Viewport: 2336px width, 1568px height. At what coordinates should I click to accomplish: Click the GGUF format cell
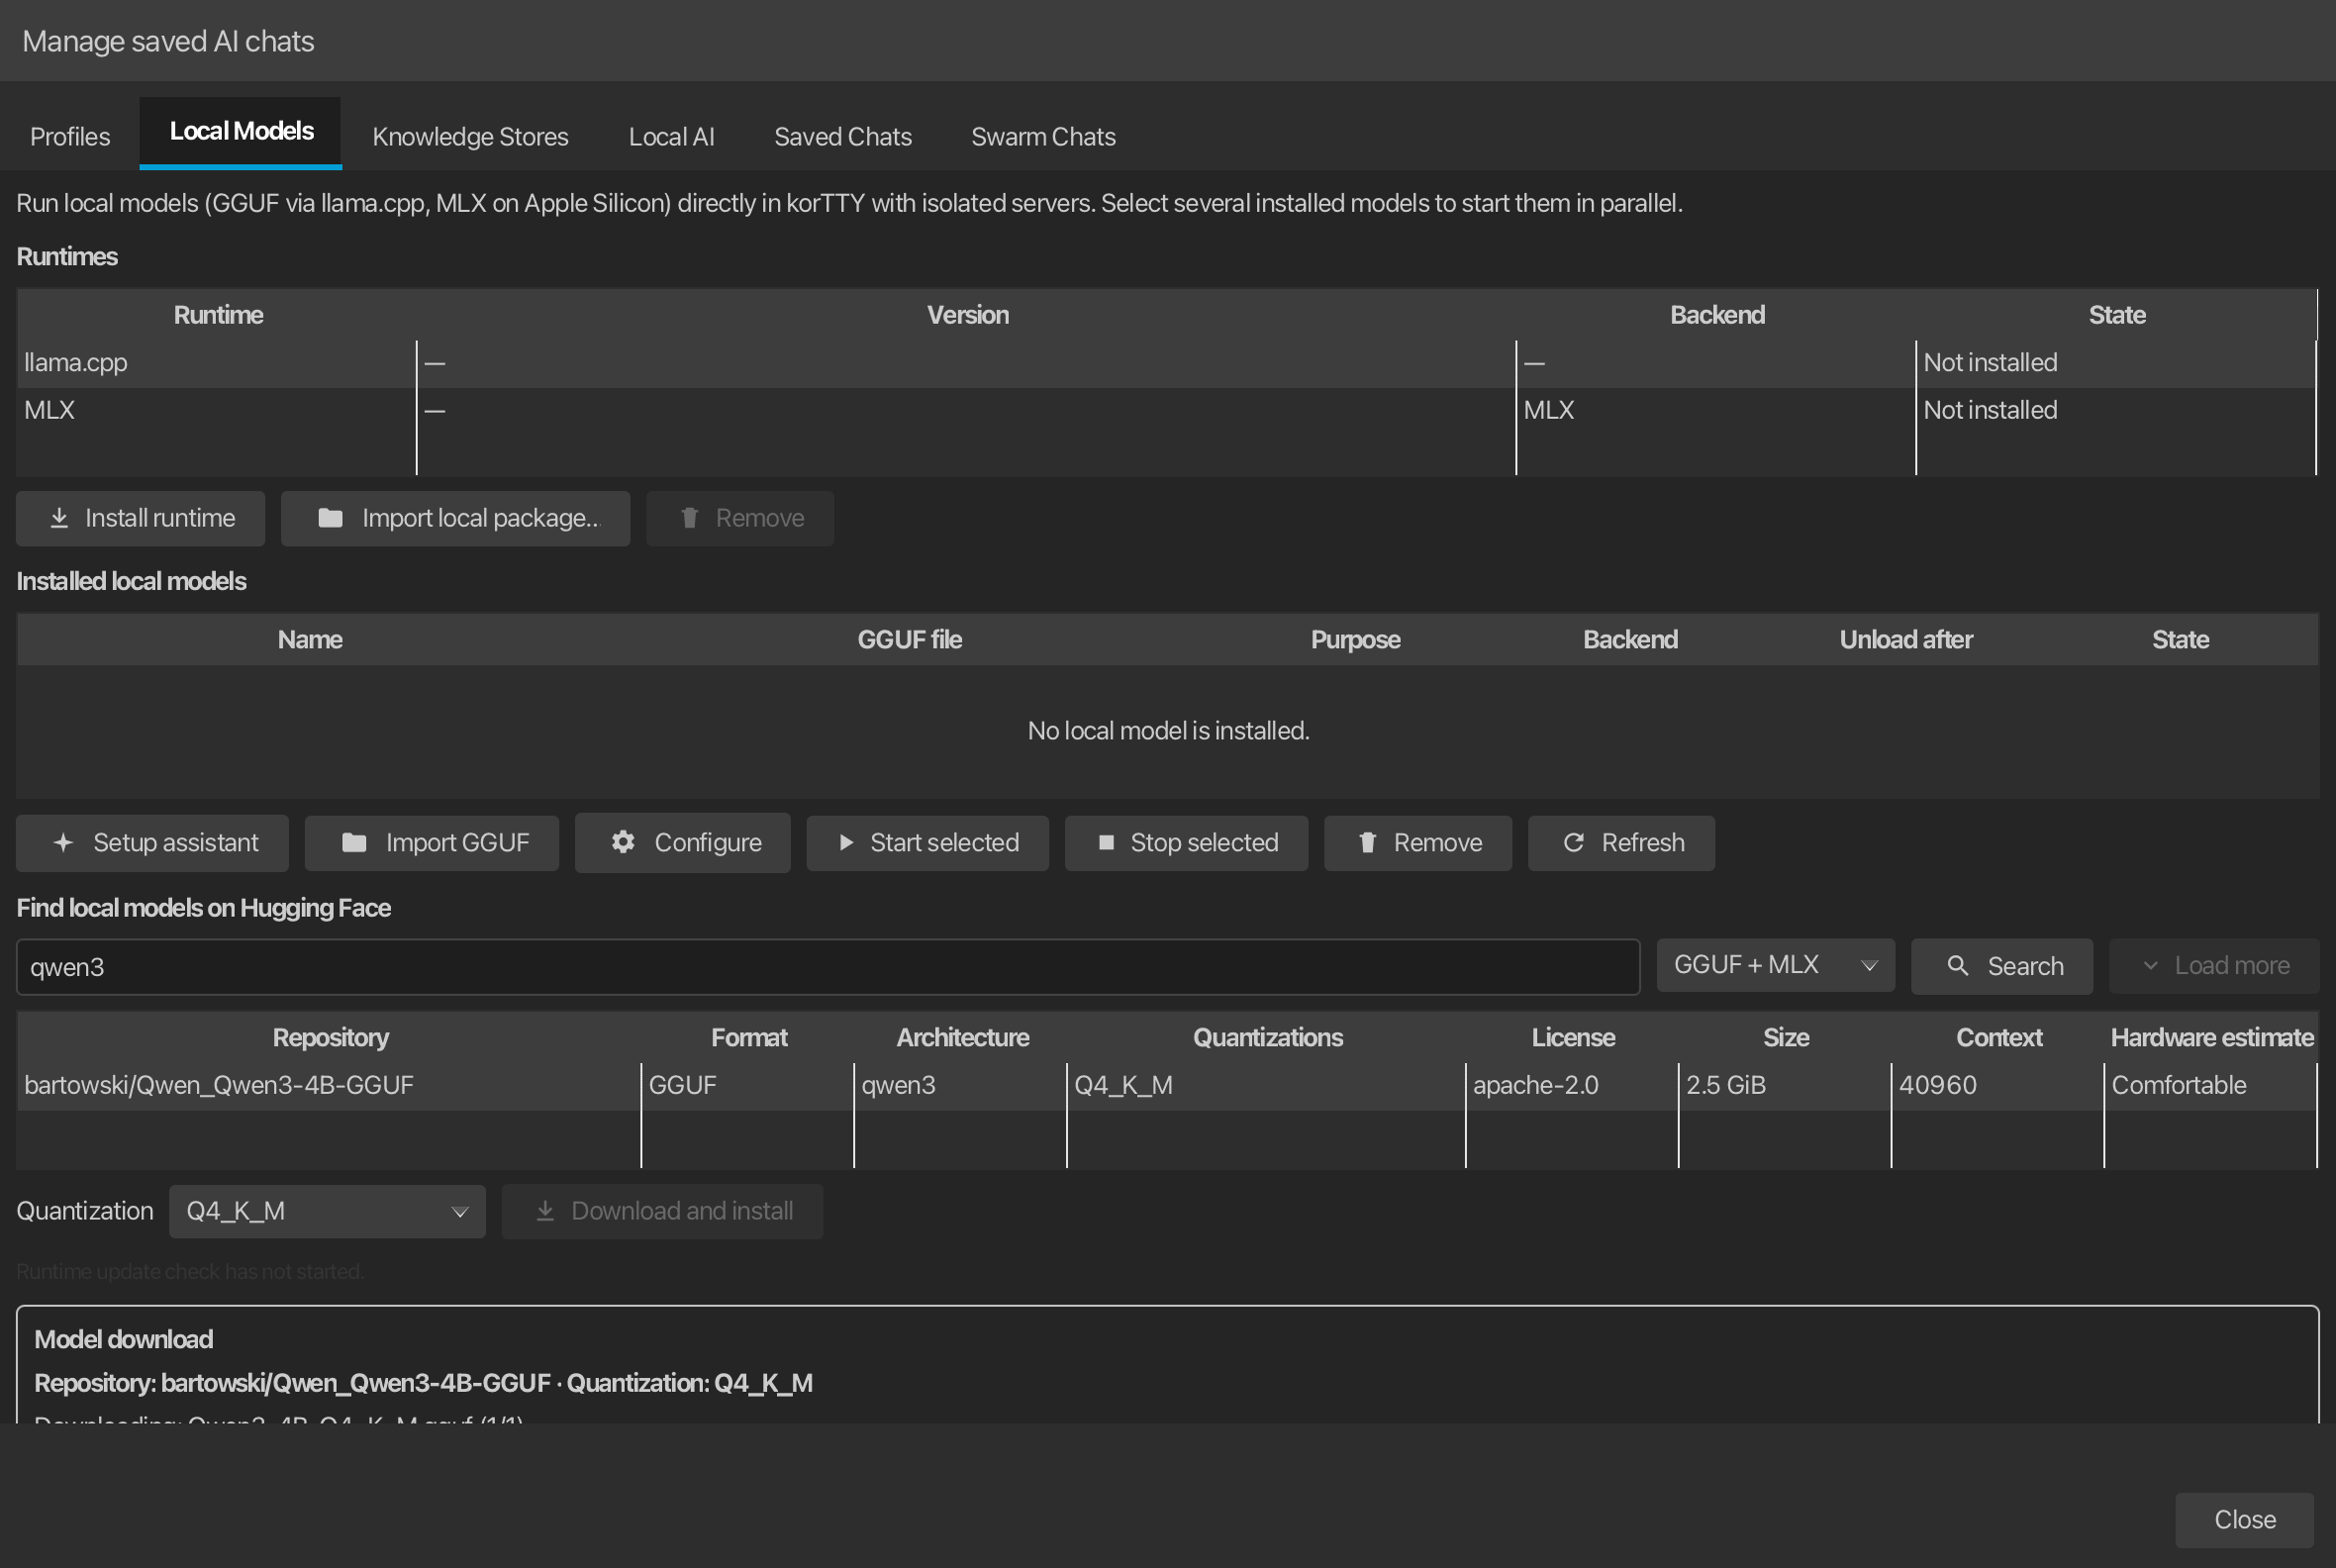click(x=748, y=1086)
